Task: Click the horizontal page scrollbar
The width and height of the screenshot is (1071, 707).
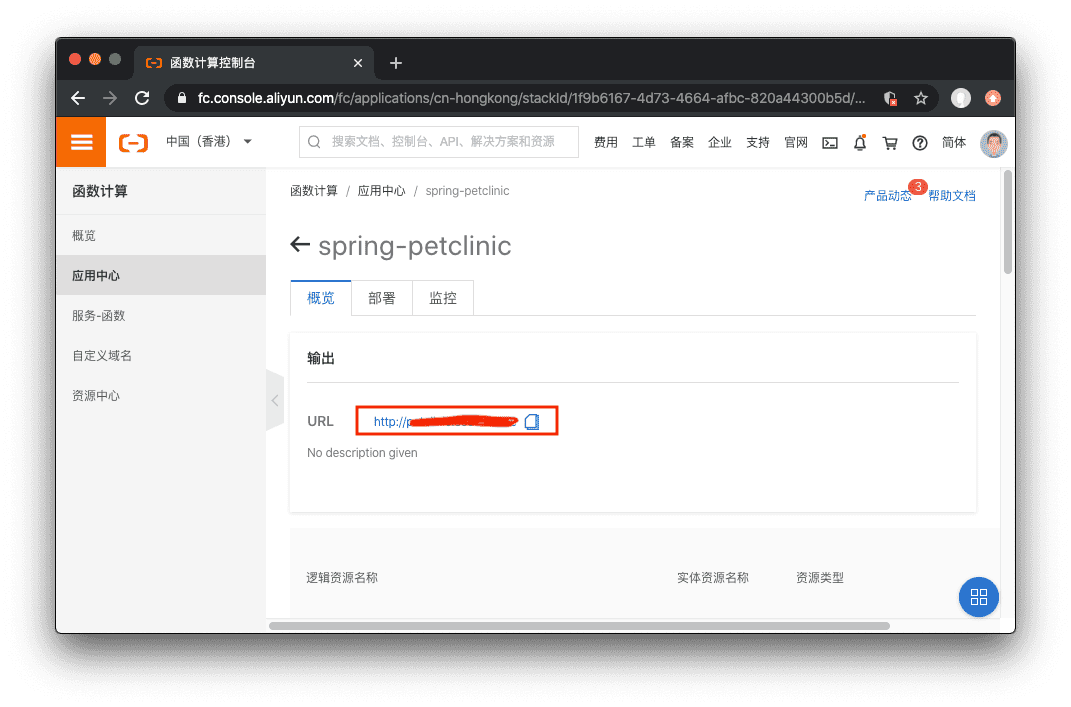Action: pos(579,626)
